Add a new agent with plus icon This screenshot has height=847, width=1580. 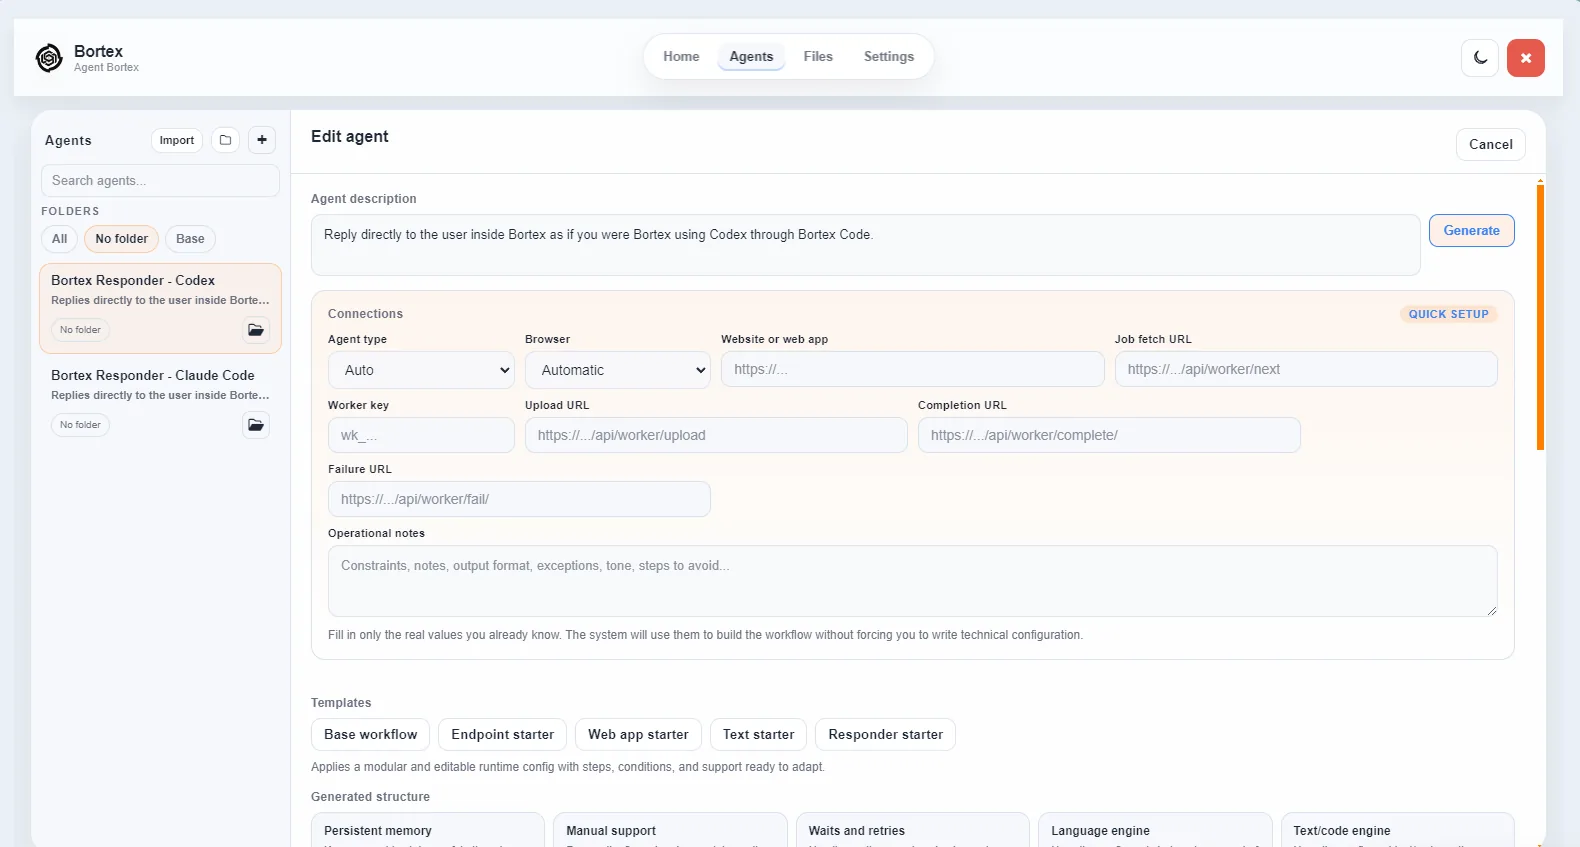tap(262, 140)
